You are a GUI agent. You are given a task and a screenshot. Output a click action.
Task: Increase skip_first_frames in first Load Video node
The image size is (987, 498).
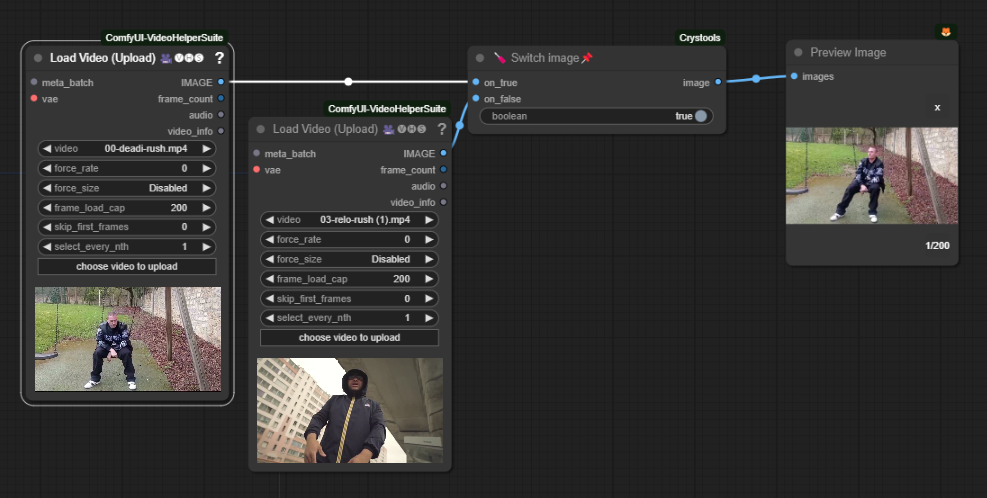click(206, 227)
